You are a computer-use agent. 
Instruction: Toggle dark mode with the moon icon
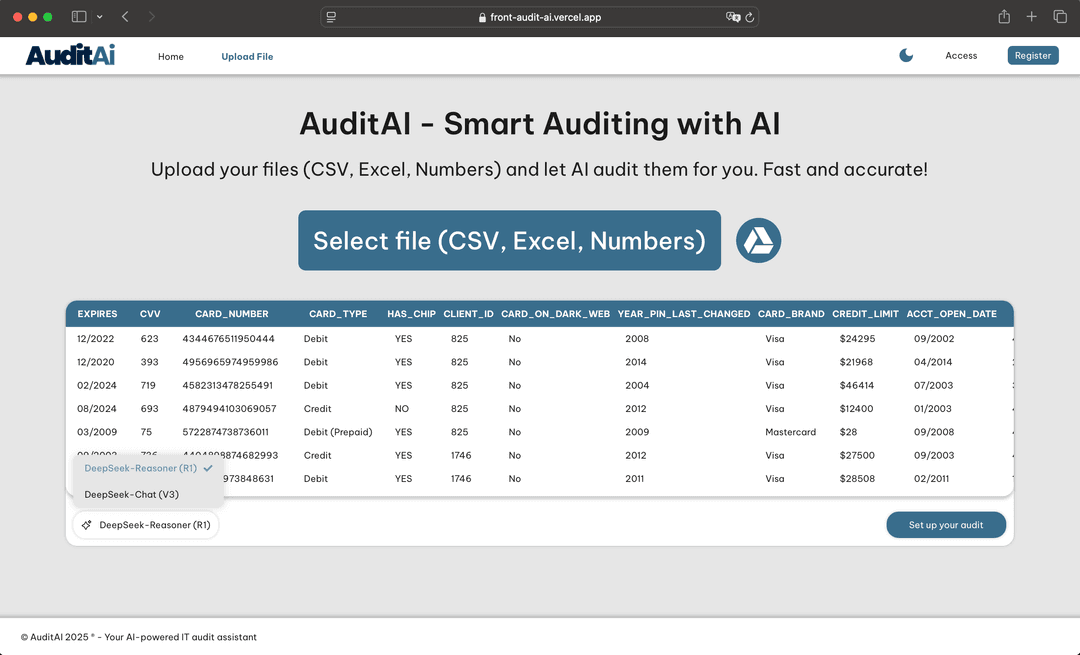[x=906, y=56]
